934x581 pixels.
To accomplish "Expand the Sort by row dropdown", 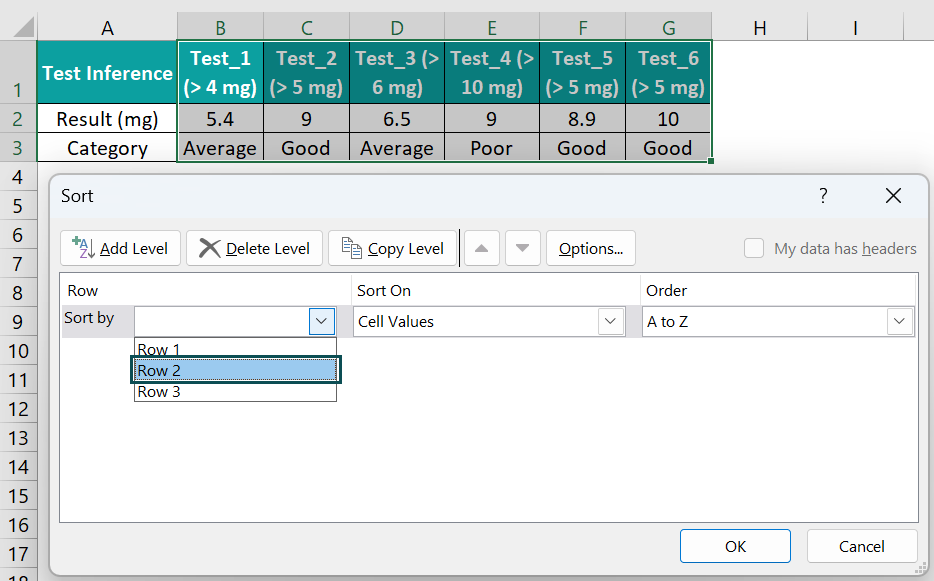I will 322,321.
